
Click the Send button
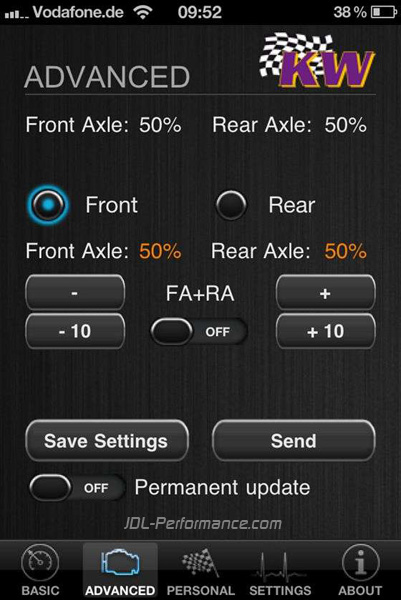tap(294, 441)
